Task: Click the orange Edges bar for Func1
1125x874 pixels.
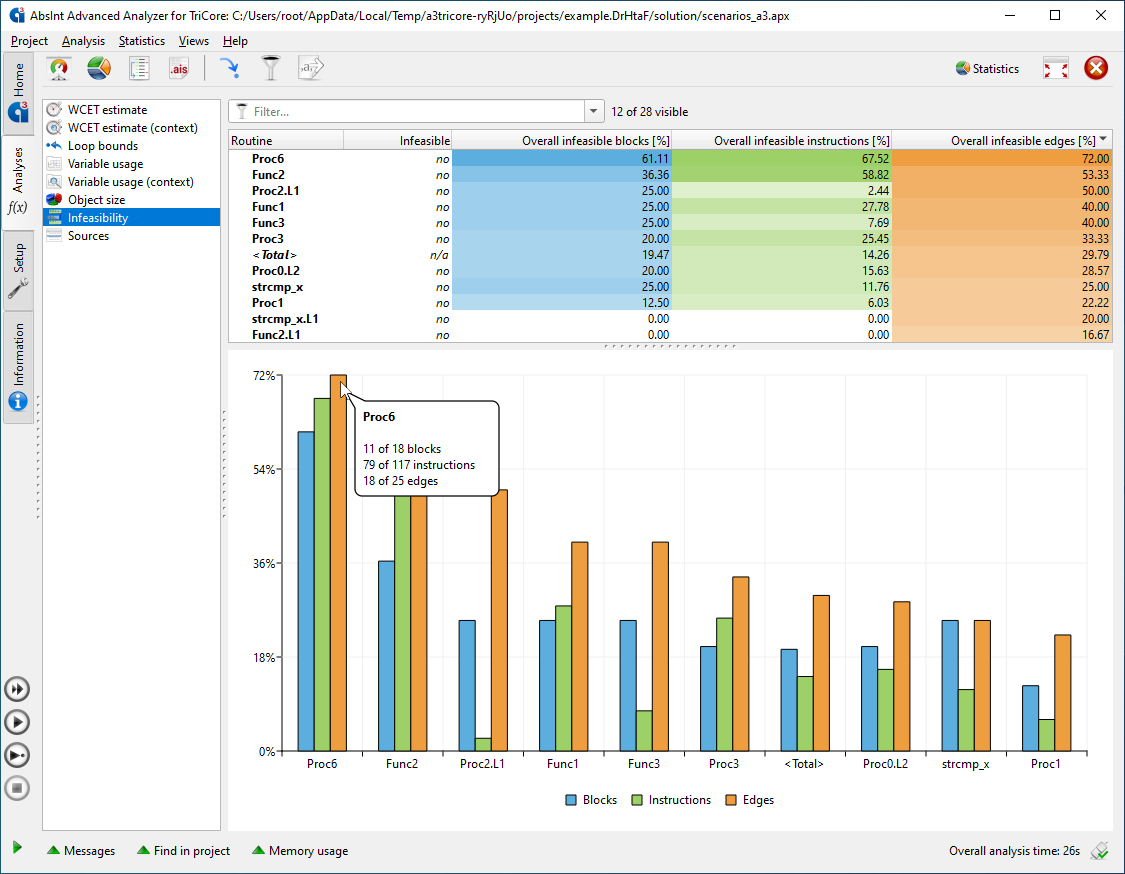Action: pyautogui.click(x=580, y=647)
